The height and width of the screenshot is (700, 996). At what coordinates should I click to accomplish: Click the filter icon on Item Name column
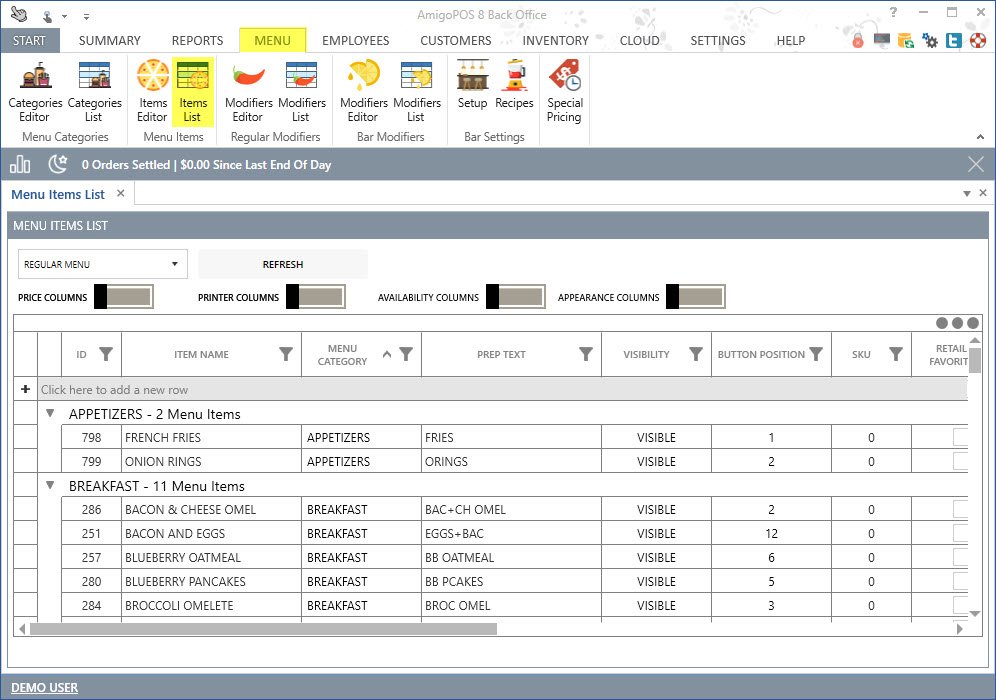[286, 354]
